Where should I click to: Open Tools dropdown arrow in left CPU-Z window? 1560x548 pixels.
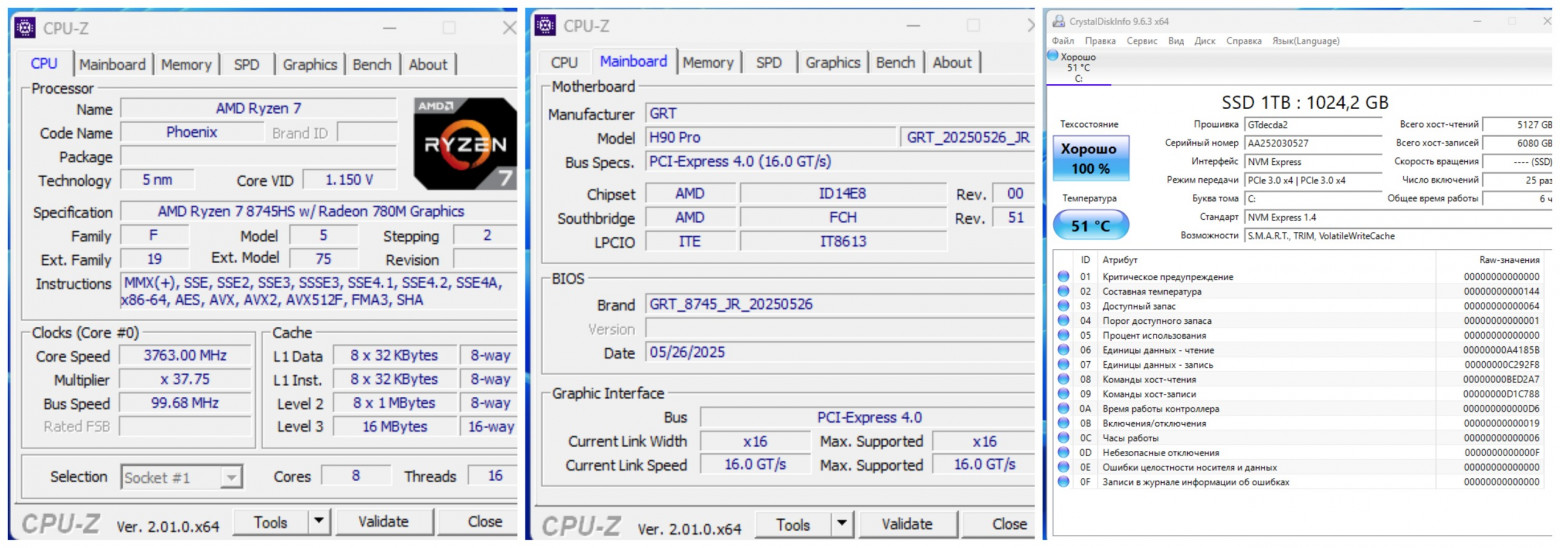318,521
